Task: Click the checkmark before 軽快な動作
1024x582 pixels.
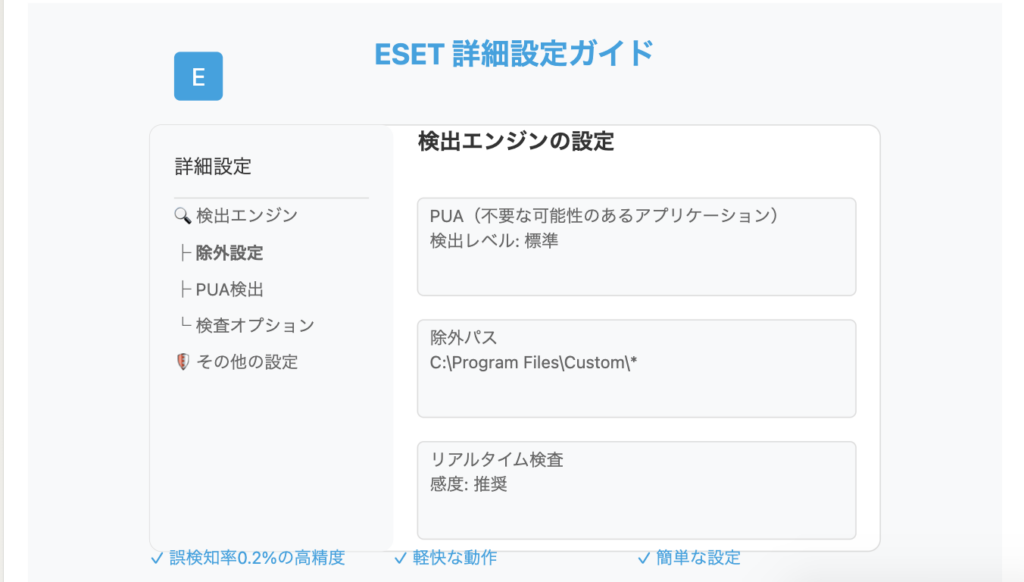Action: tap(400, 558)
